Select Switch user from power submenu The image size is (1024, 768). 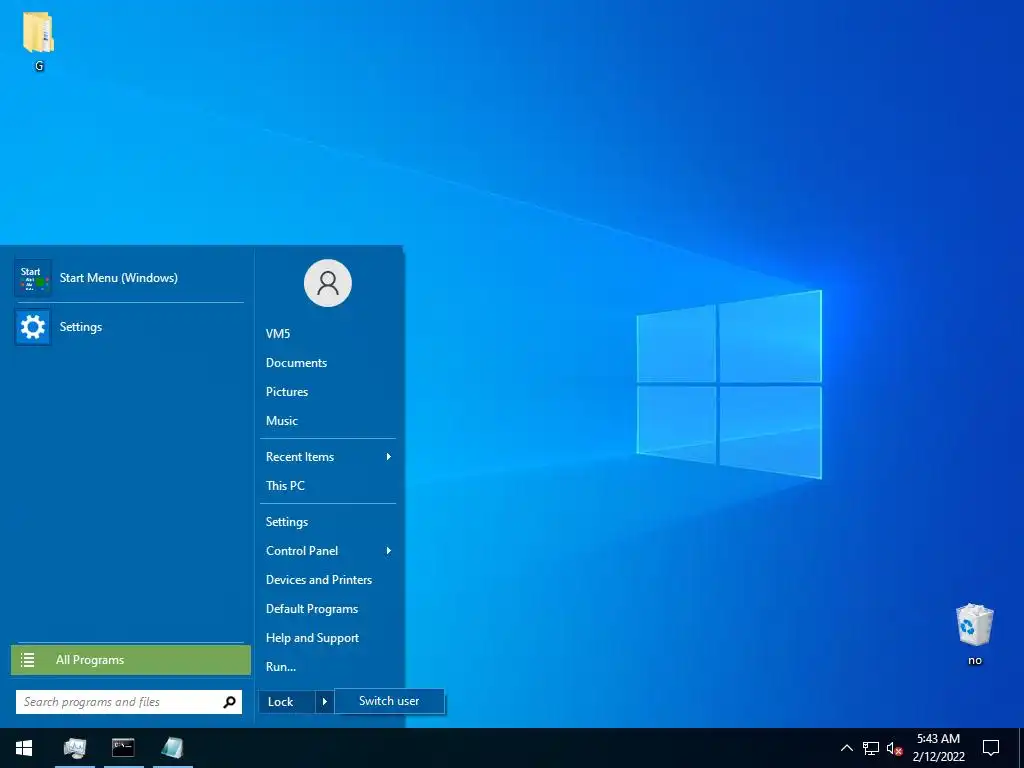pos(389,701)
